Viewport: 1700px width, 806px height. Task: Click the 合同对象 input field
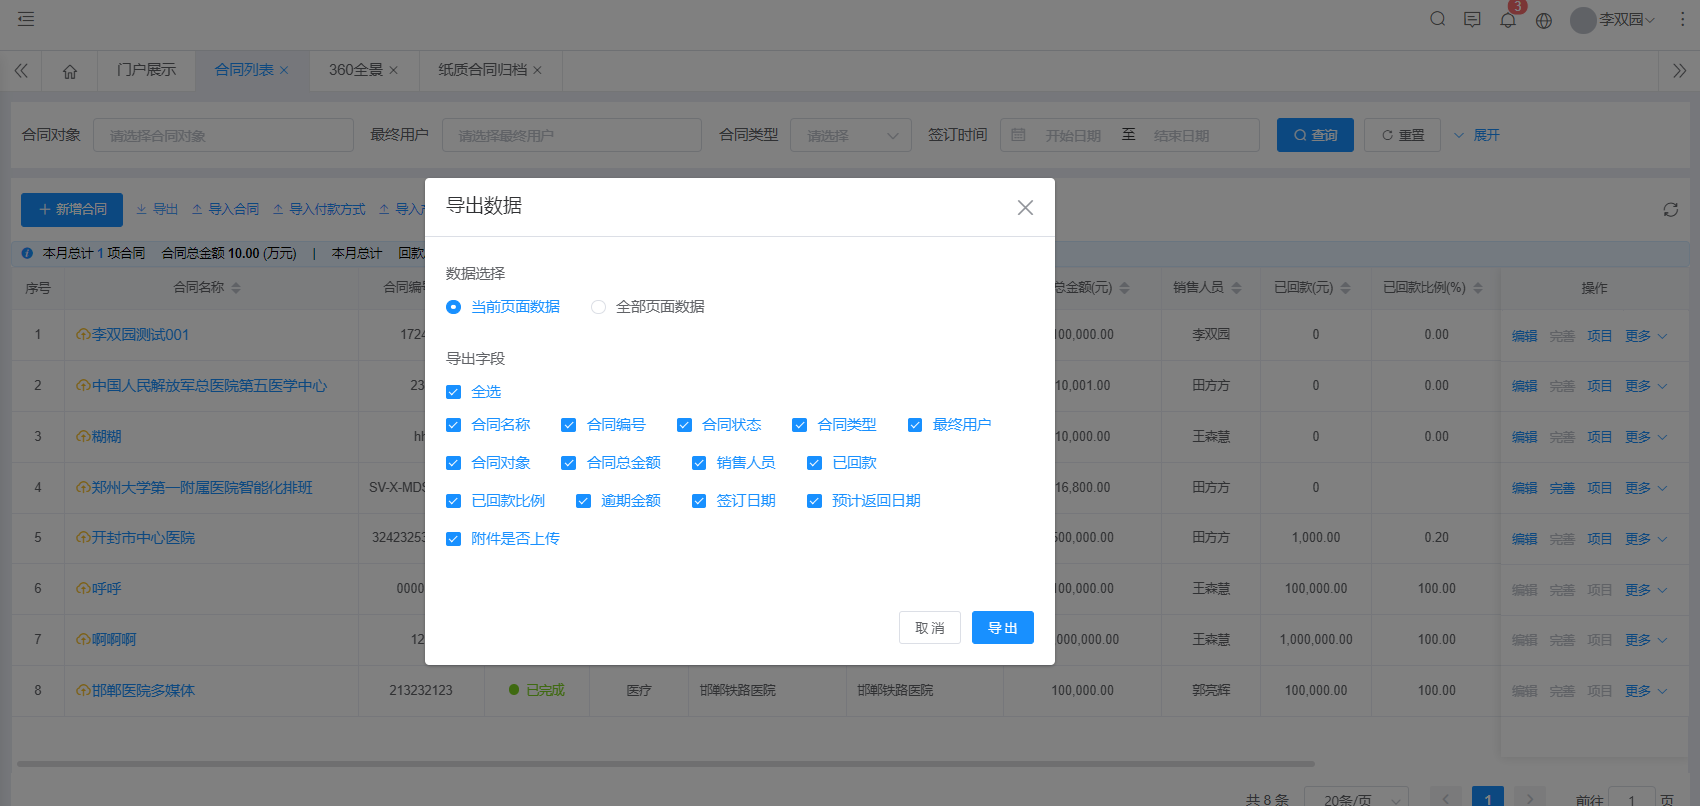coord(223,135)
